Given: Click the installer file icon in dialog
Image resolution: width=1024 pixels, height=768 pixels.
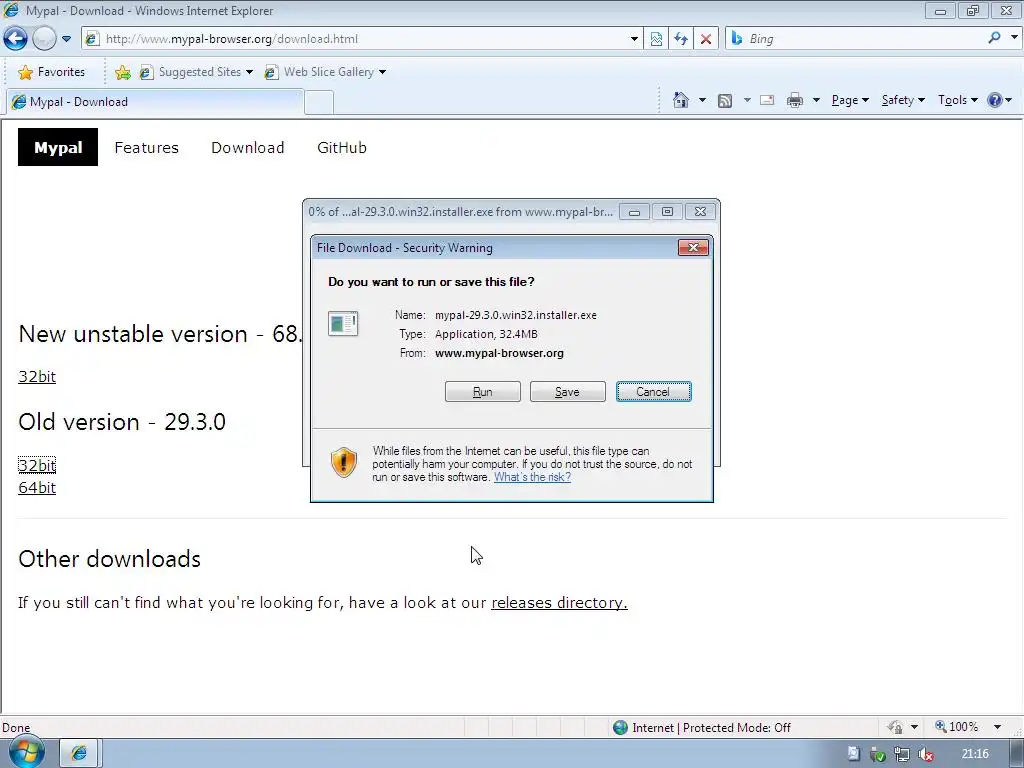Looking at the screenshot, I should (343, 323).
